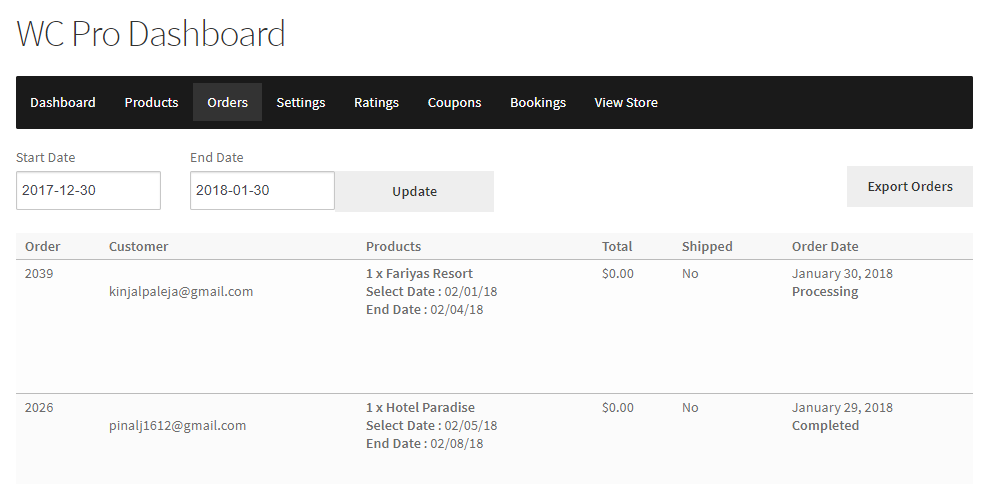This screenshot has width=990, height=484.
Task: Open the Coupons section
Action: click(454, 102)
